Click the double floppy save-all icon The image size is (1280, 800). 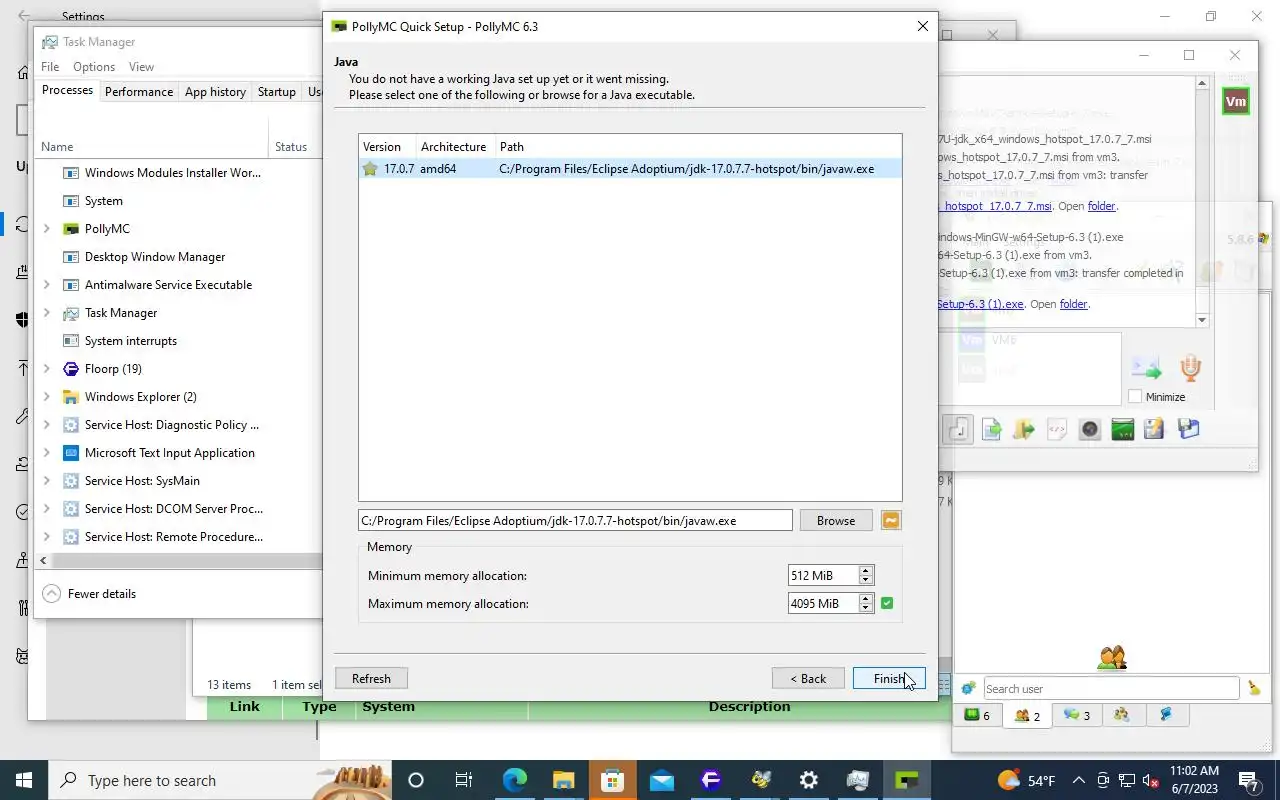click(1188, 429)
